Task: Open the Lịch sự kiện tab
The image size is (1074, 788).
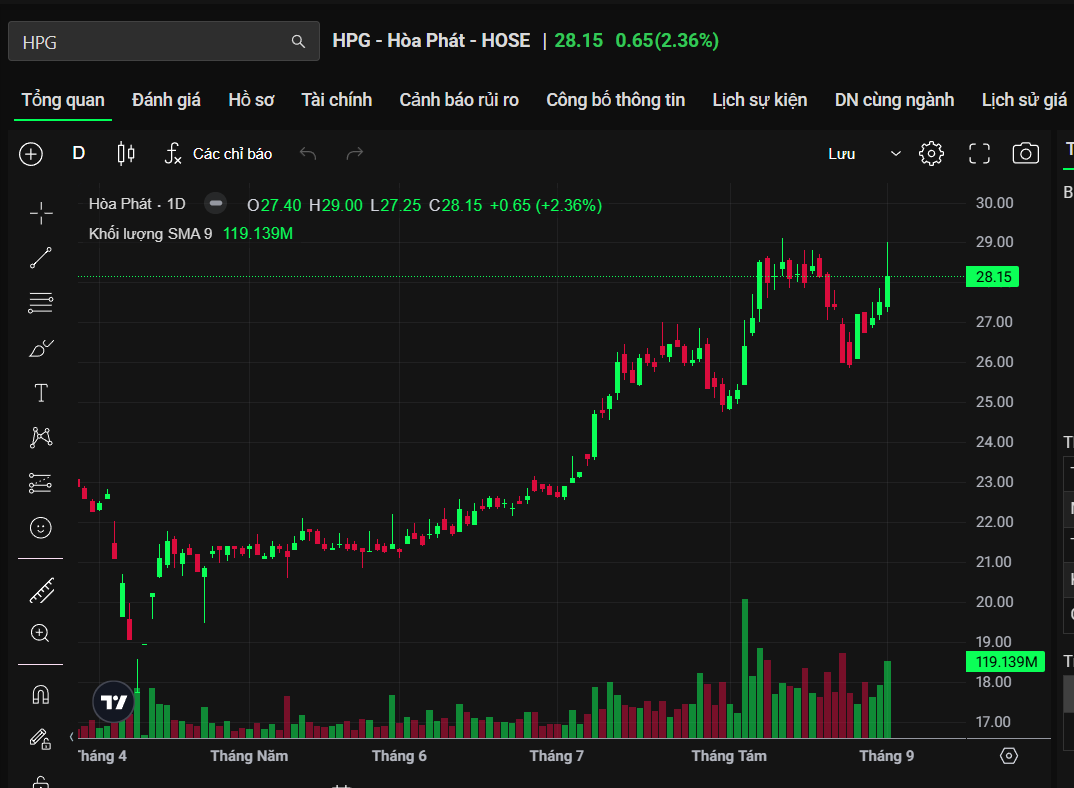Action: [x=760, y=100]
